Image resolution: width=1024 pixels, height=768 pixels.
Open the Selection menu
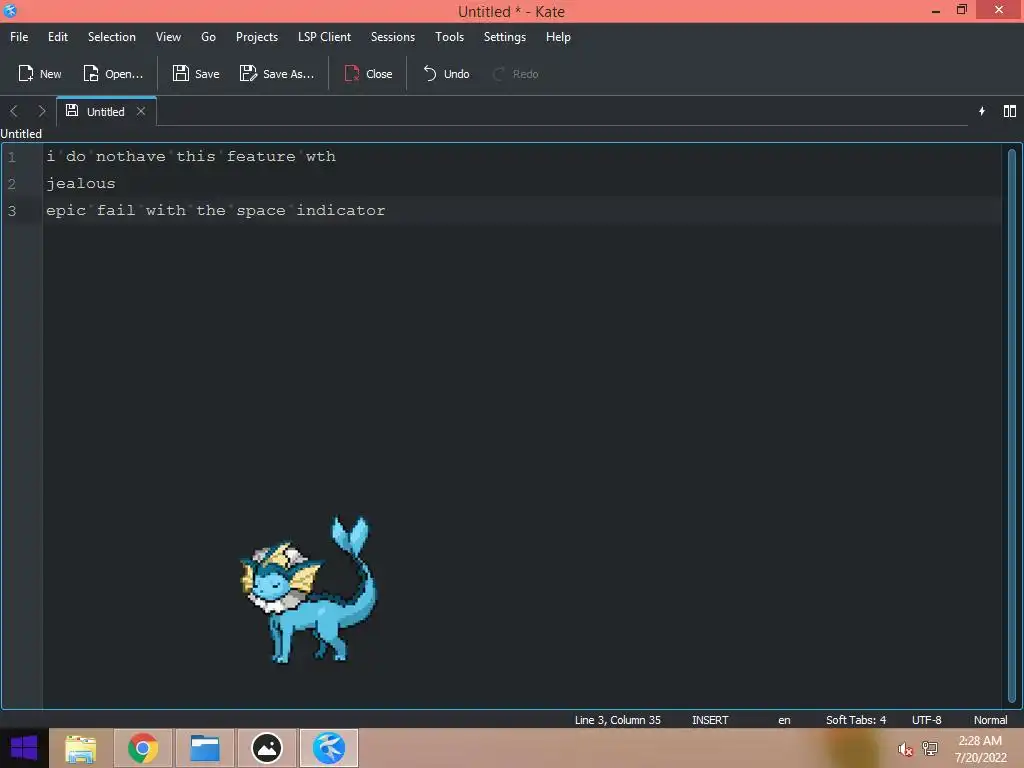112,37
